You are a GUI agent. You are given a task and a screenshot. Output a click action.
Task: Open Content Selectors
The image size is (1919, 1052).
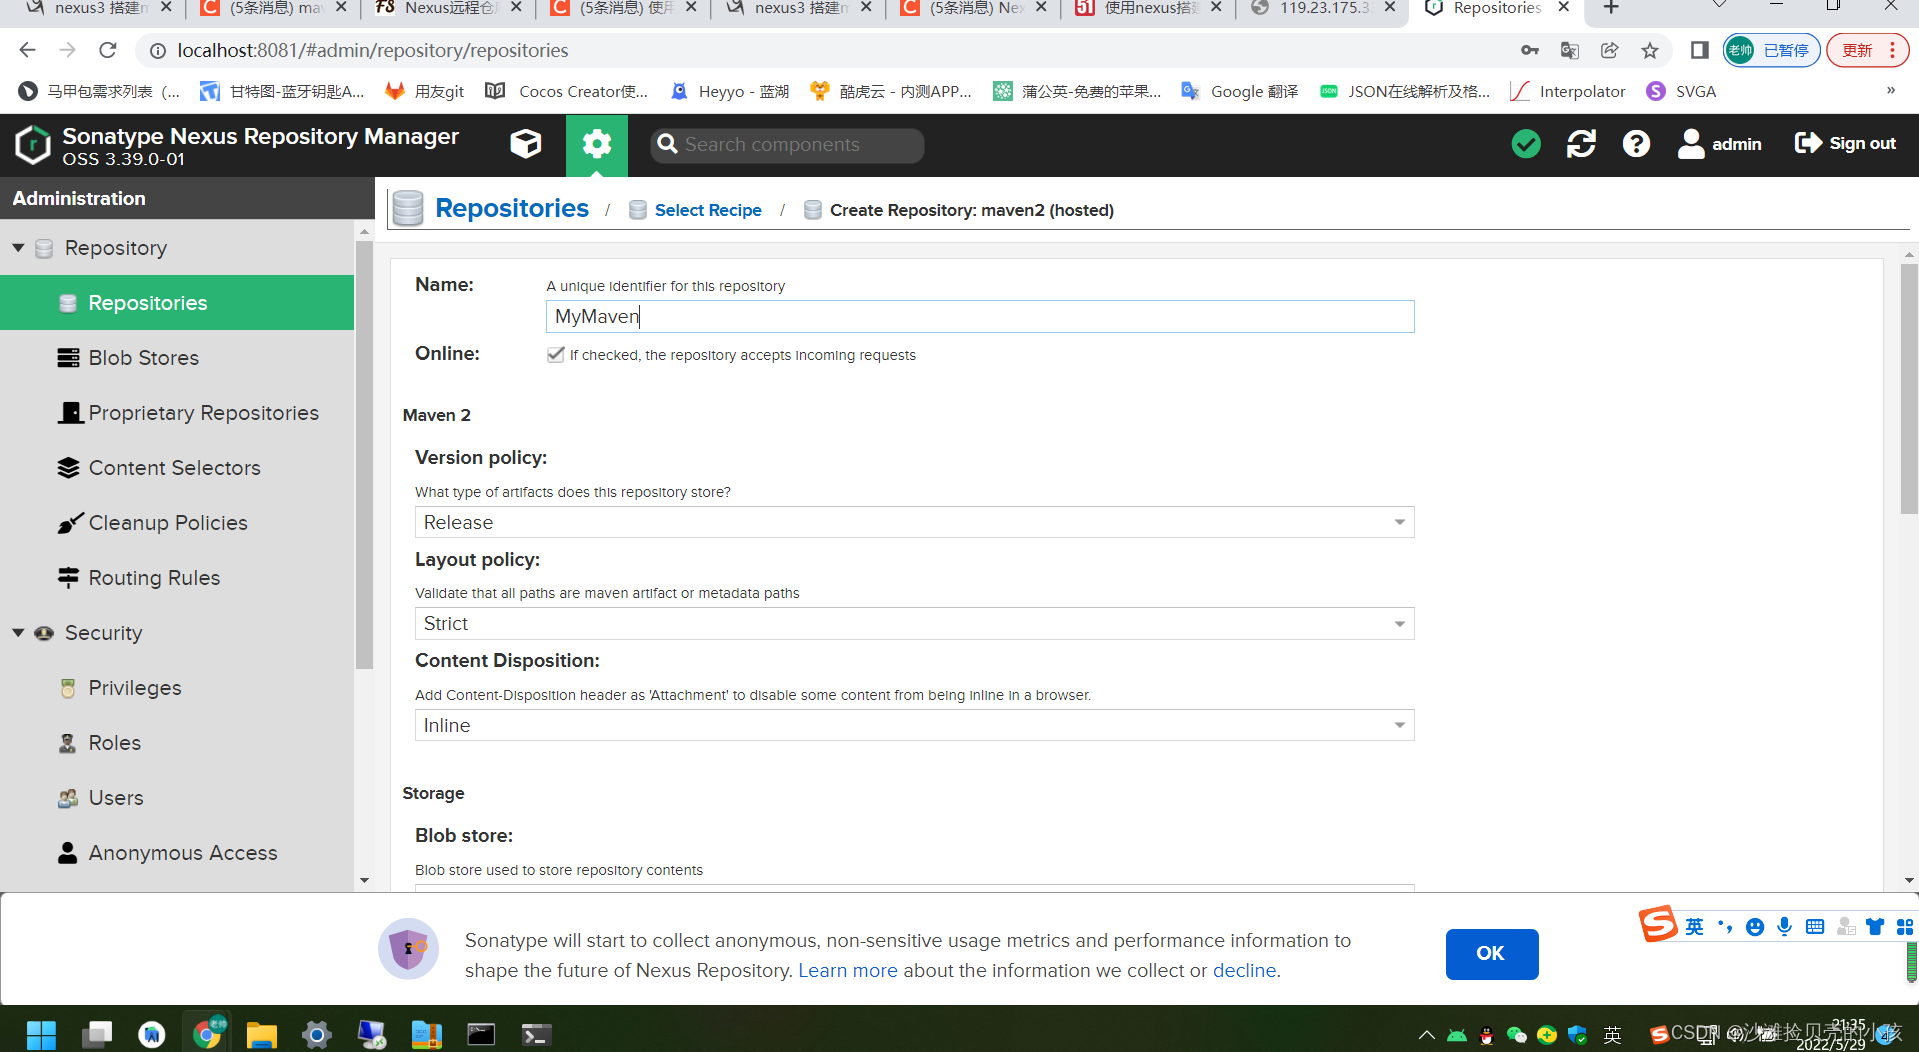click(x=177, y=468)
